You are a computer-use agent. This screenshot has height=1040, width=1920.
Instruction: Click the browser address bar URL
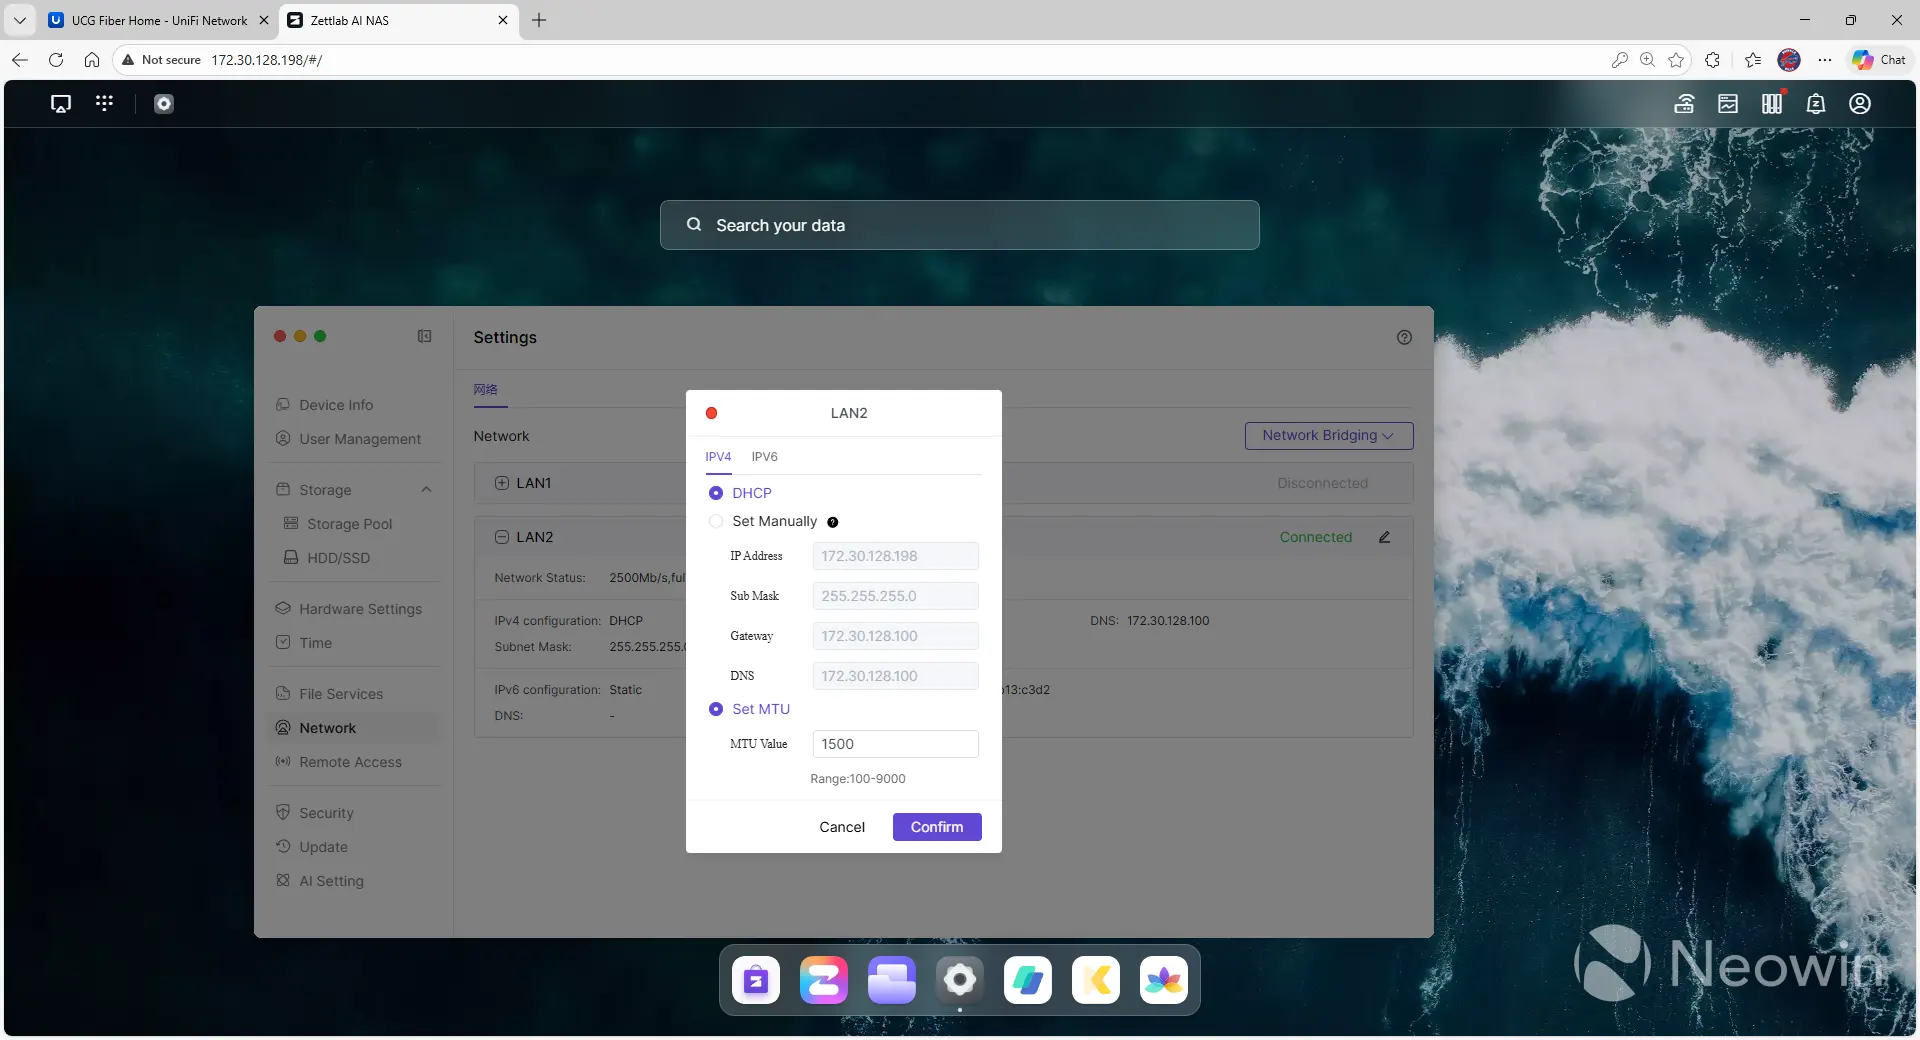[x=266, y=60]
